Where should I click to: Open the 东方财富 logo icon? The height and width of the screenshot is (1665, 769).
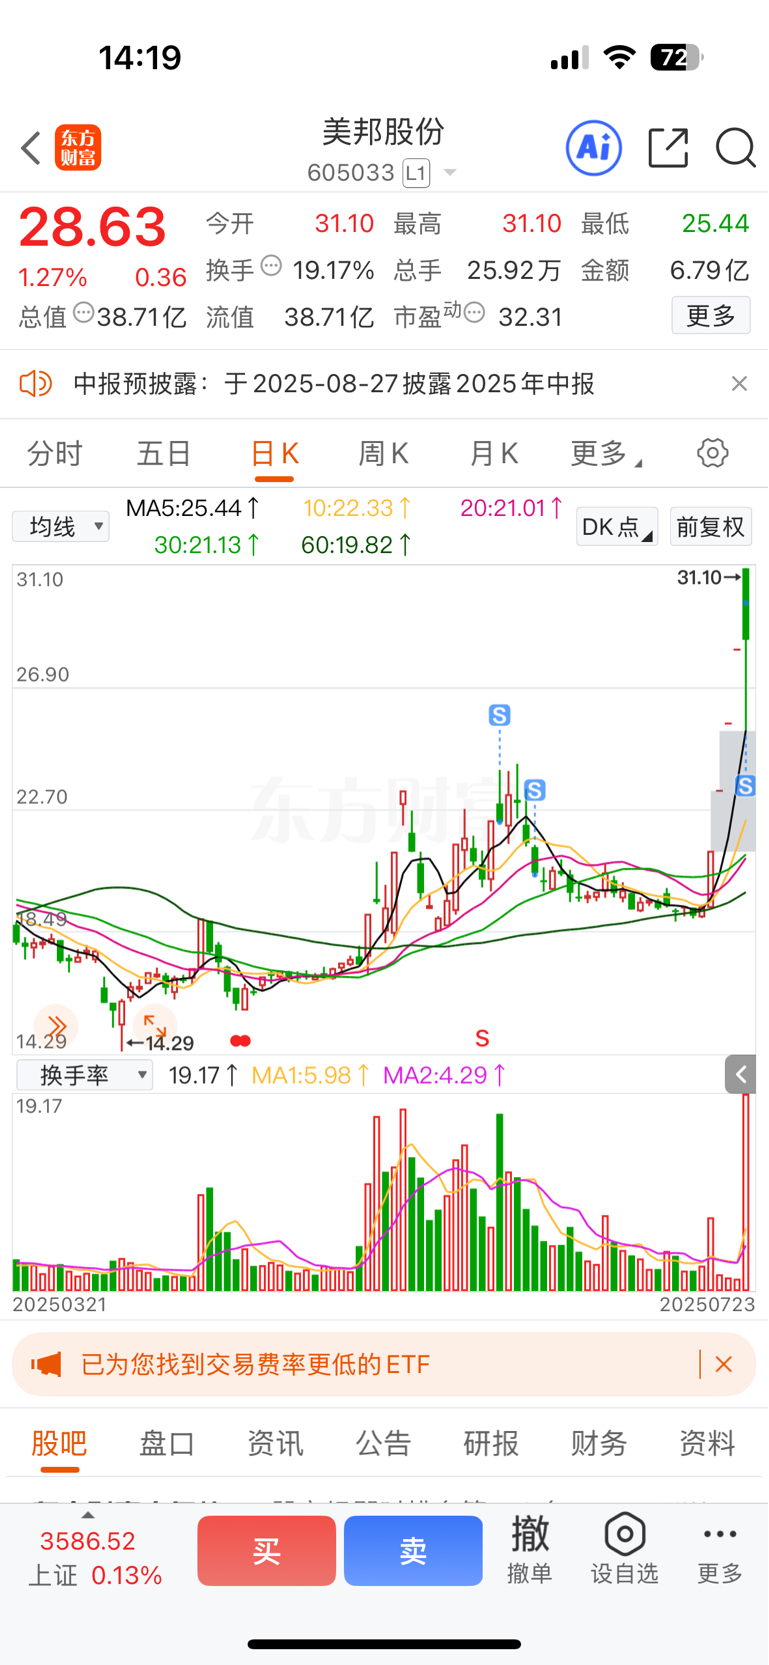tap(78, 148)
